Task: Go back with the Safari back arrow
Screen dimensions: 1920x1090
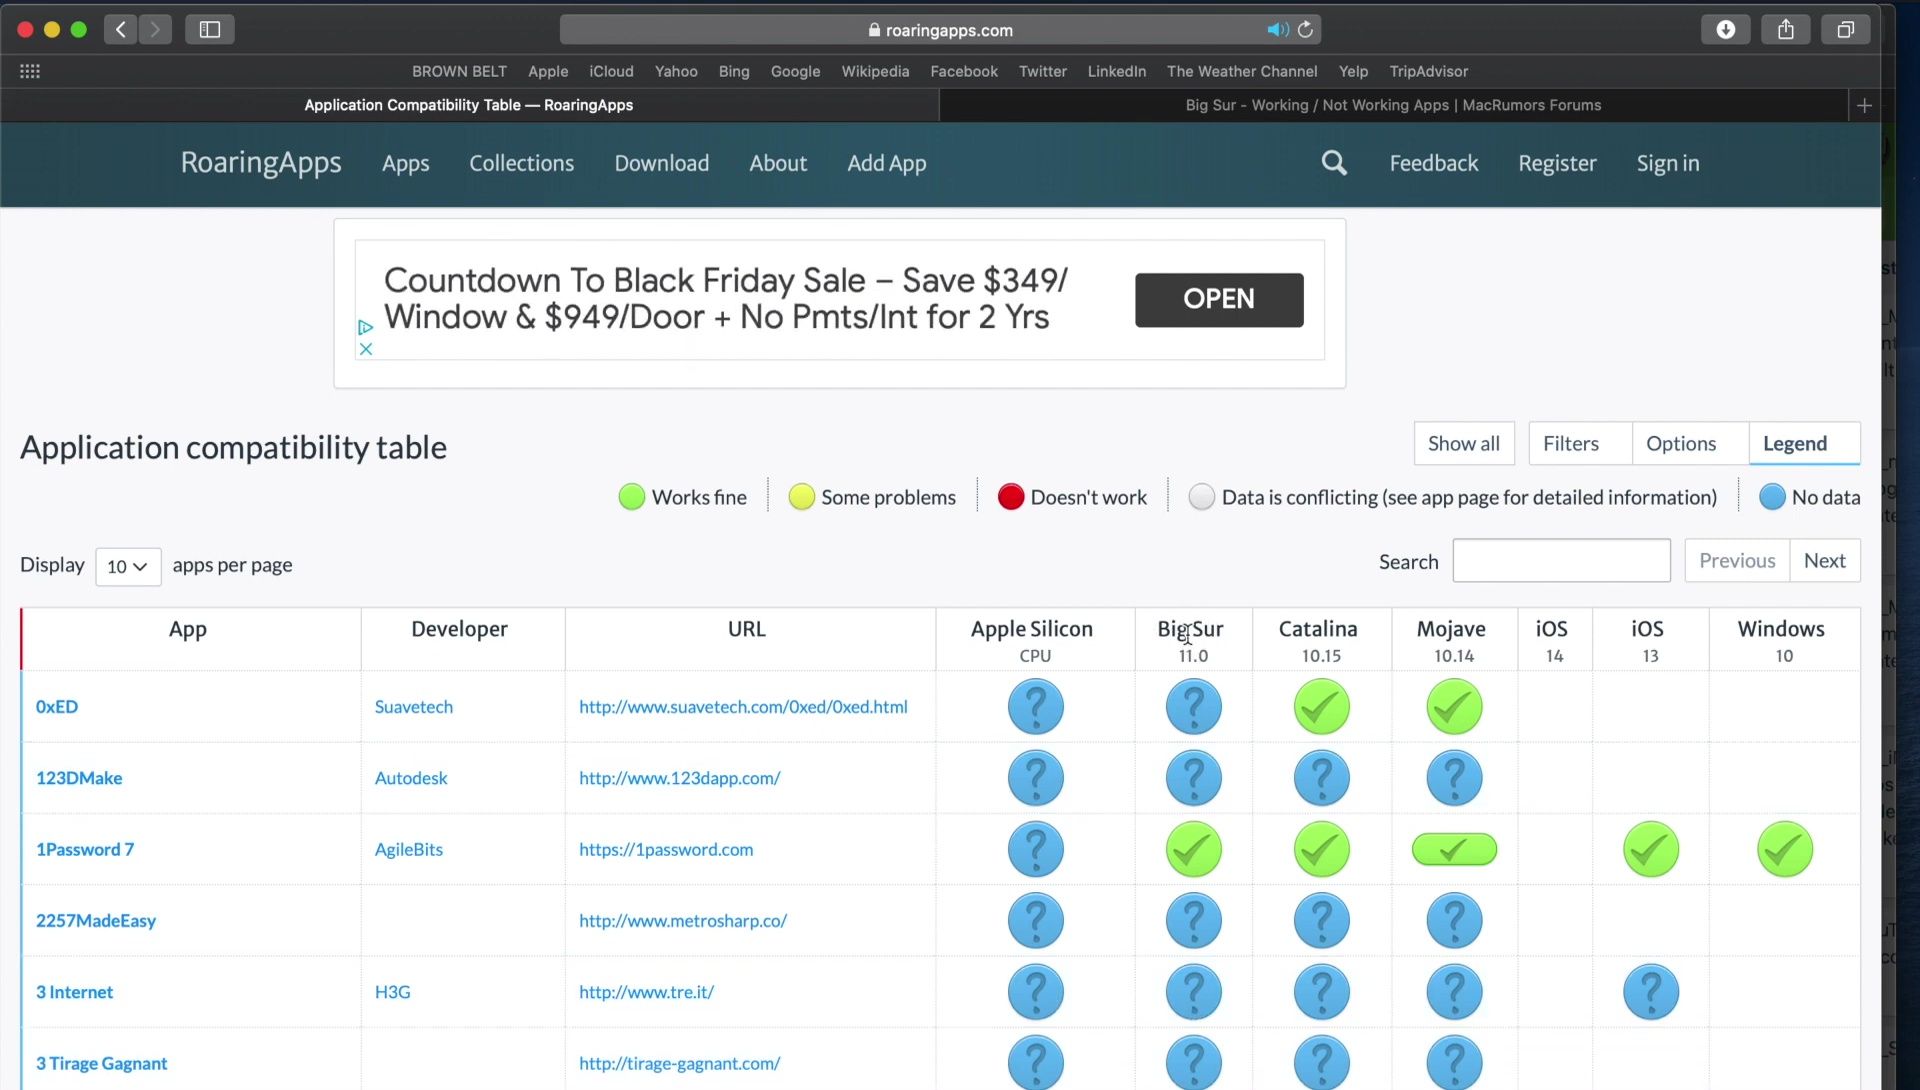Action: coord(121,30)
